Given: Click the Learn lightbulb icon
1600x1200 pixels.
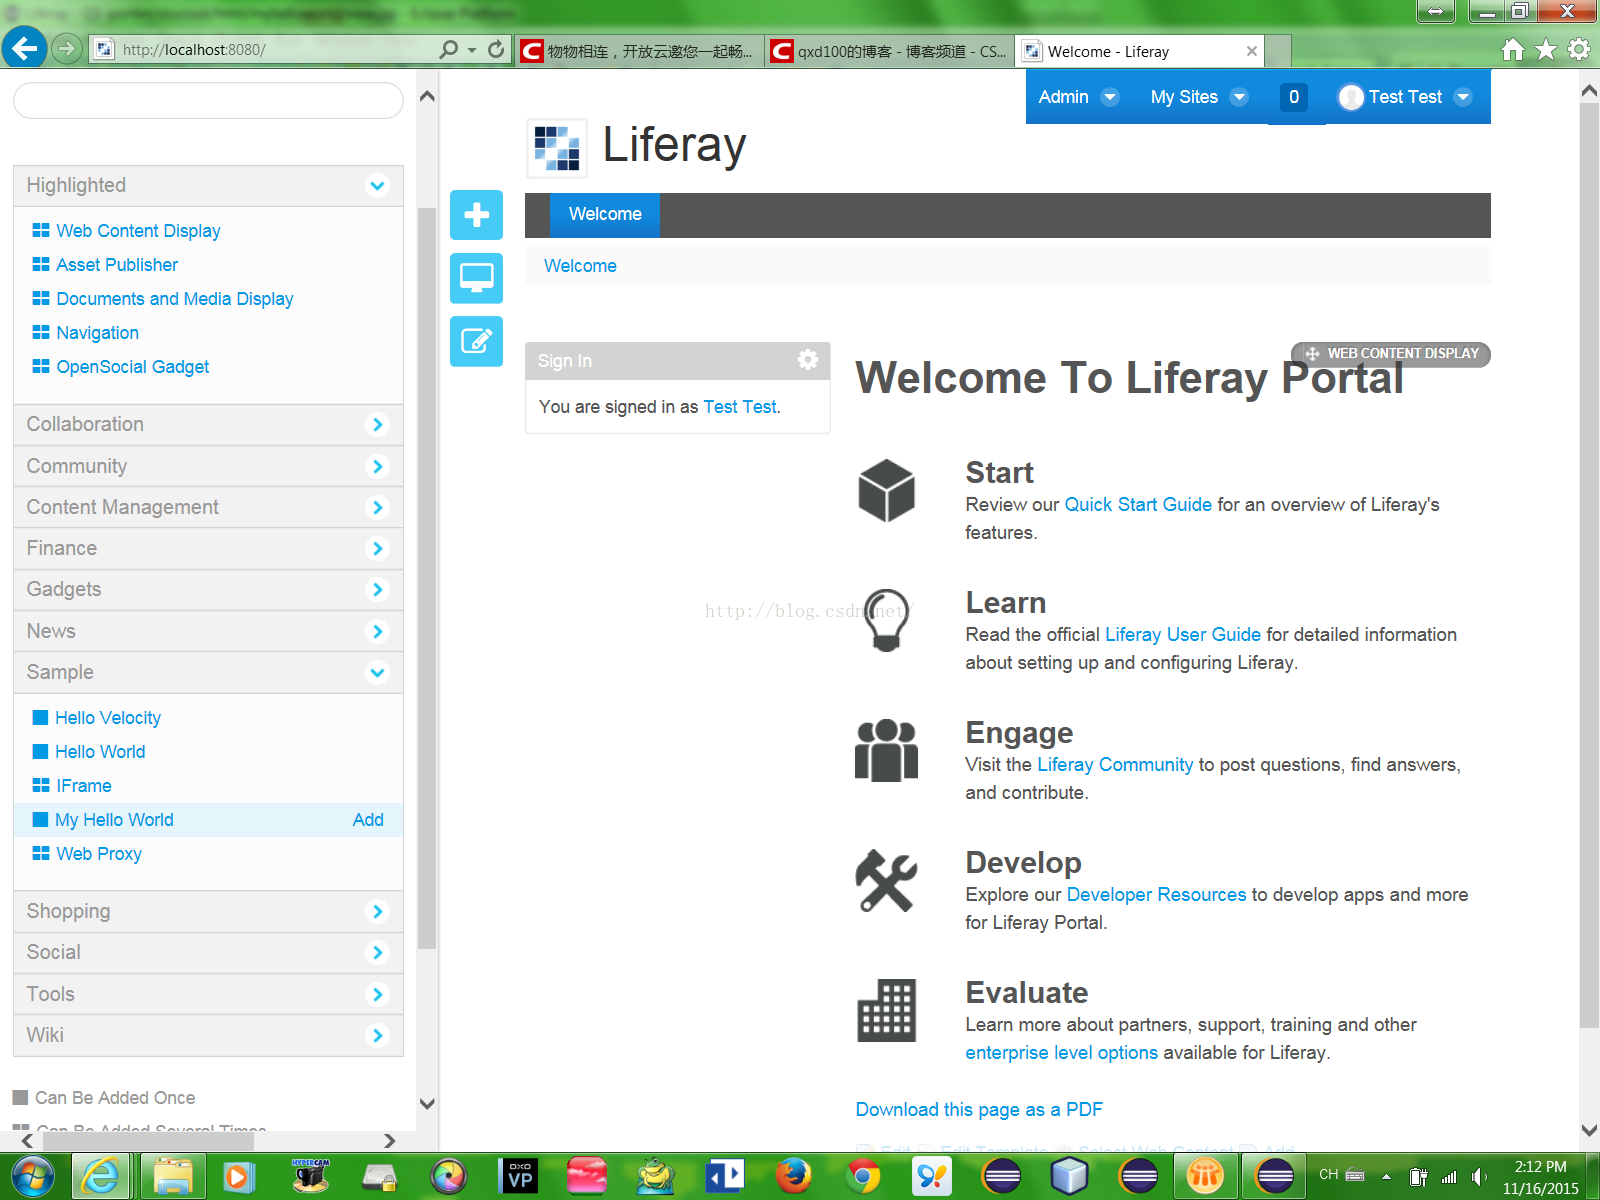Looking at the screenshot, I should tap(886, 620).
